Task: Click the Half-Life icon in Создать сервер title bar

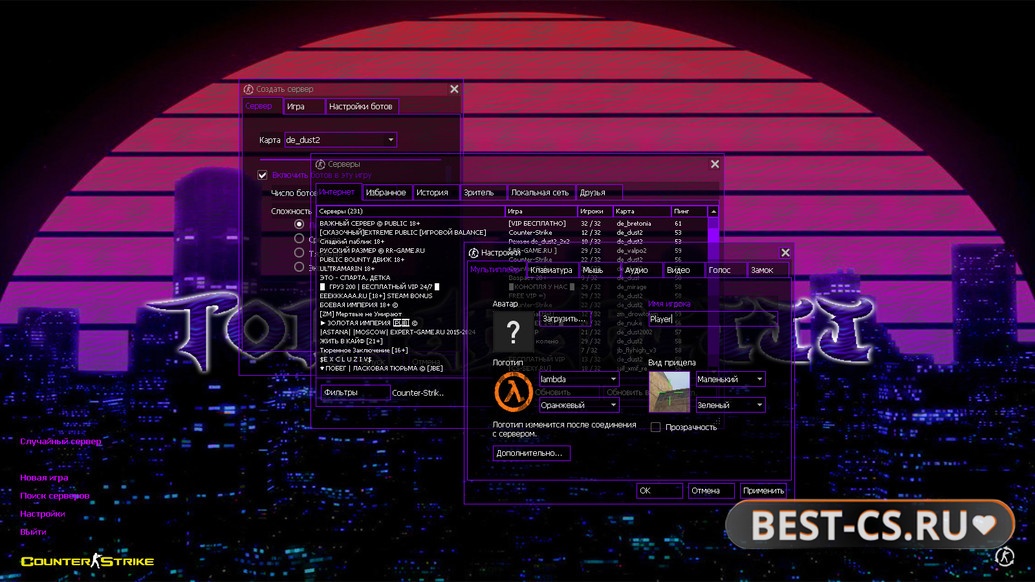Action: click(248, 89)
